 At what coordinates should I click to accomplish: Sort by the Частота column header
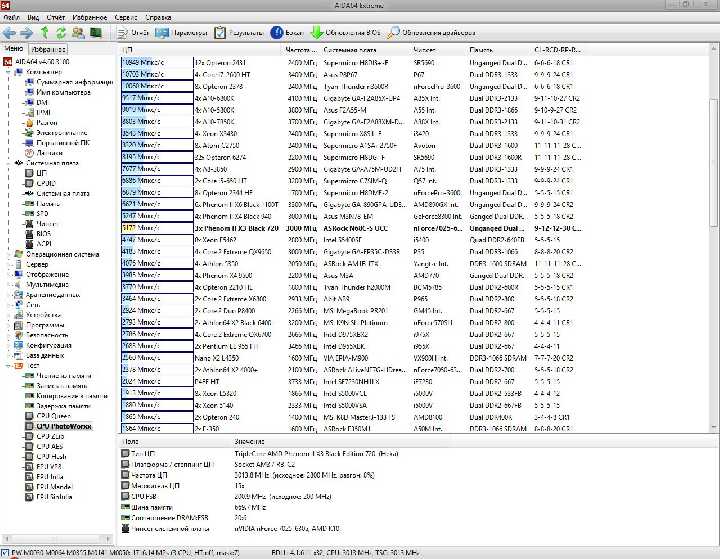point(301,50)
